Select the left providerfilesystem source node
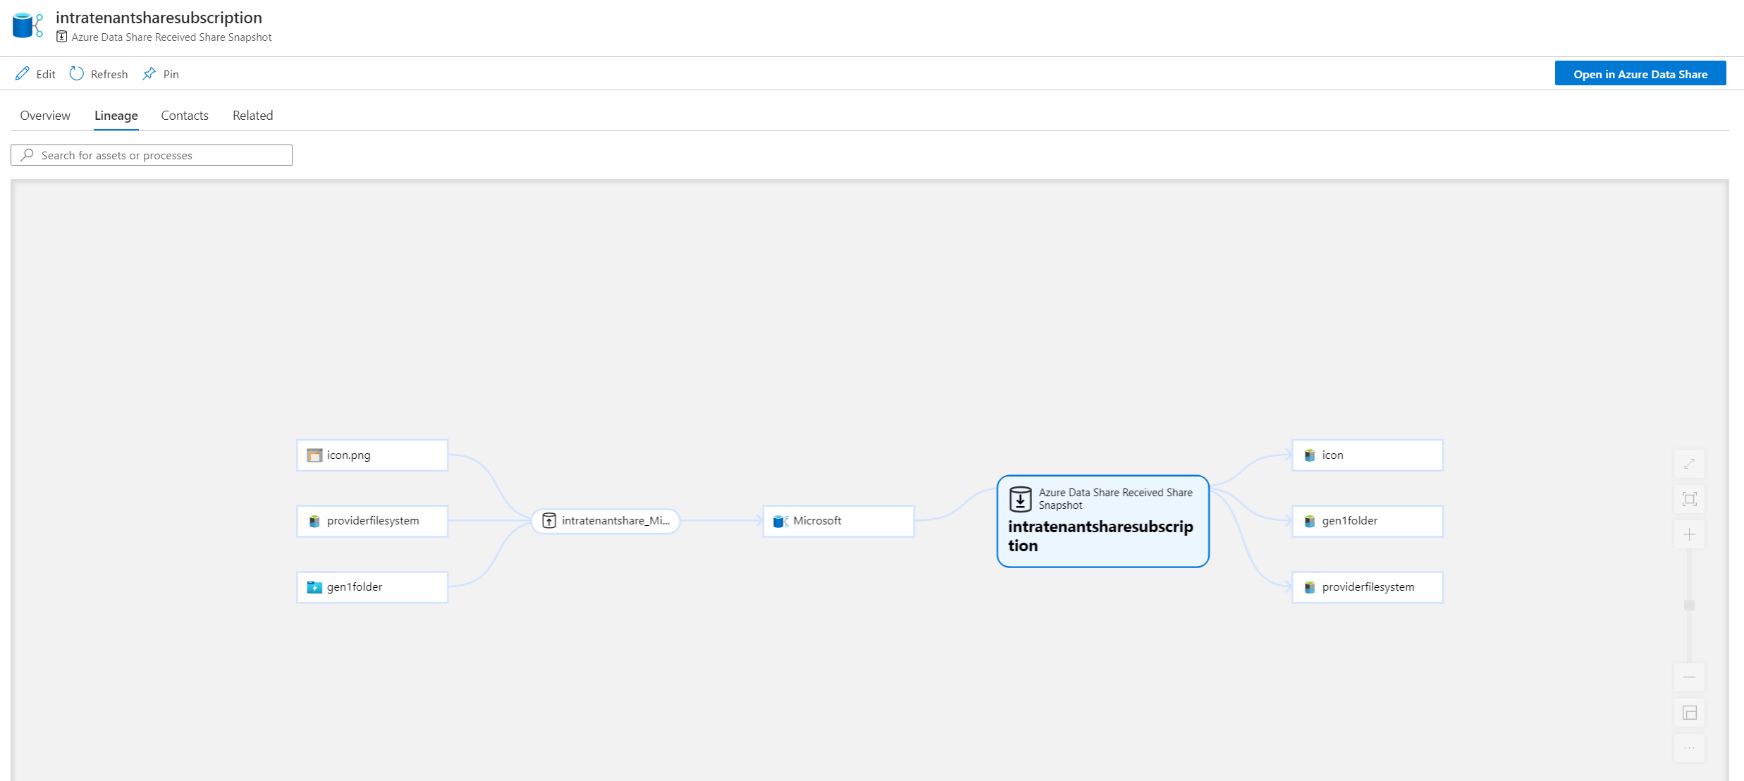 tap(372, 521)
